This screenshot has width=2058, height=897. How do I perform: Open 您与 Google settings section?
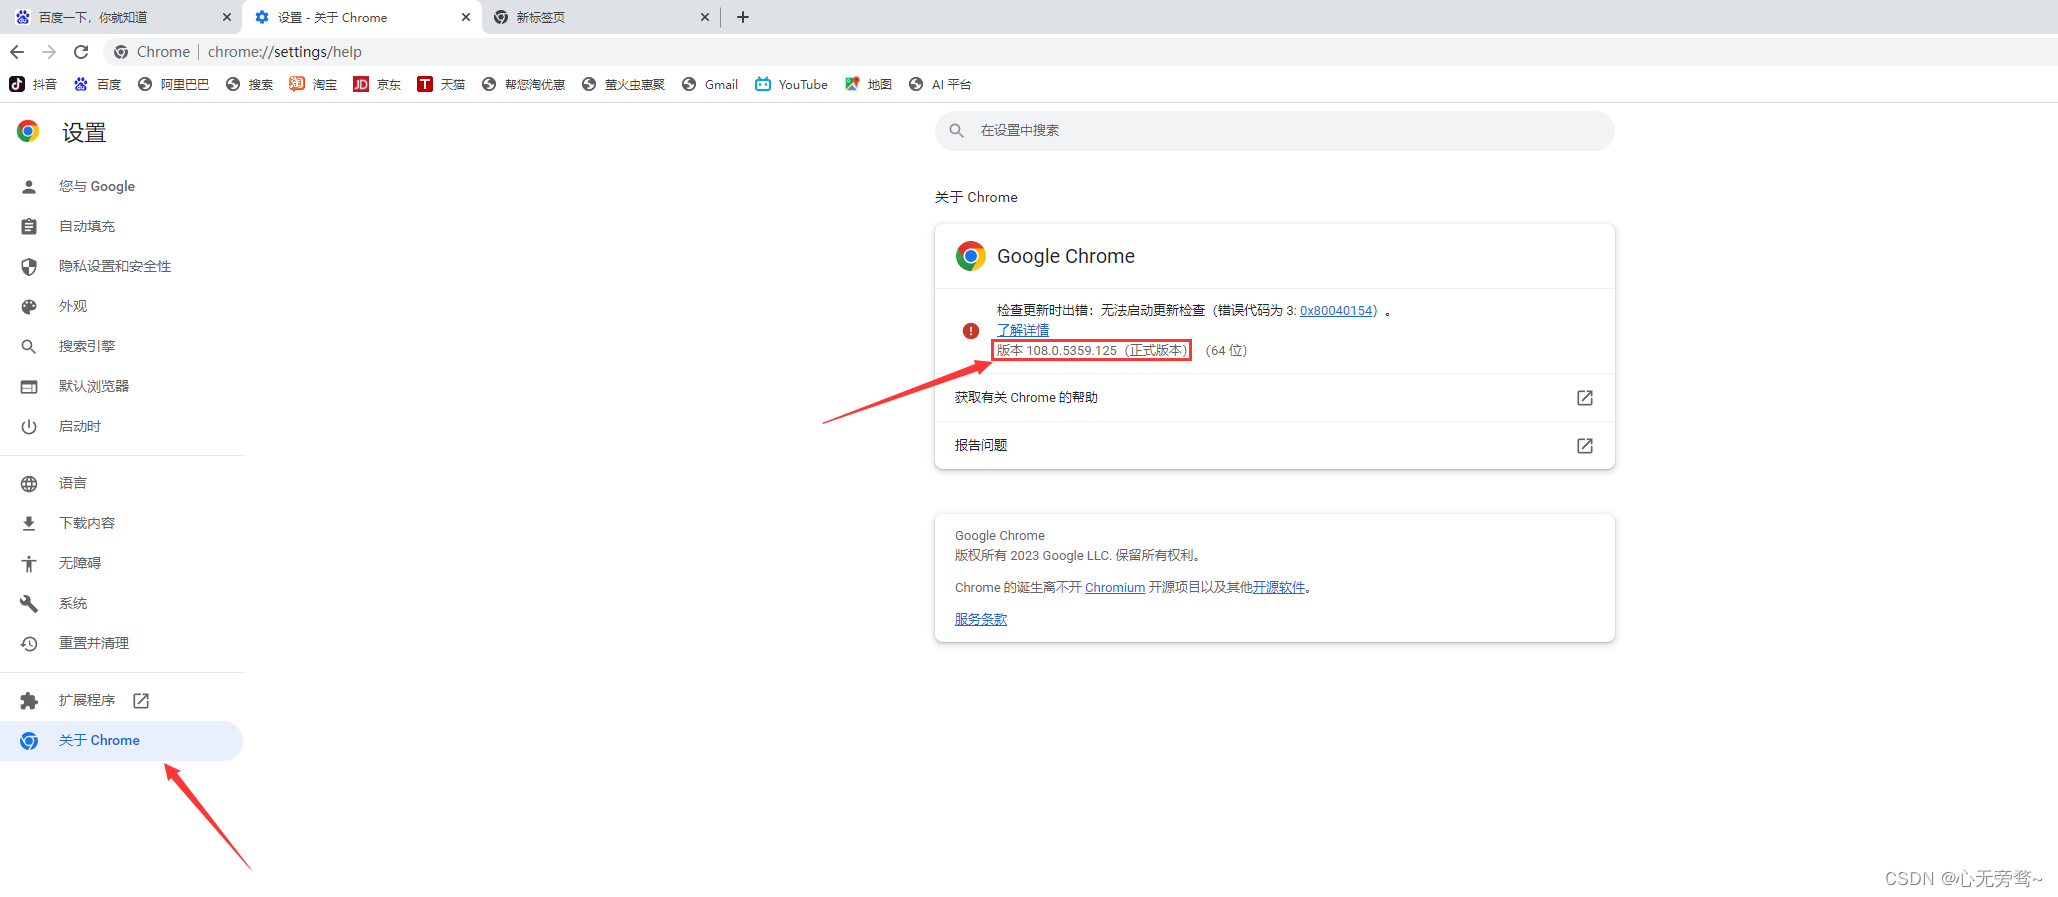pyautogui.click(x=122, y=186)
